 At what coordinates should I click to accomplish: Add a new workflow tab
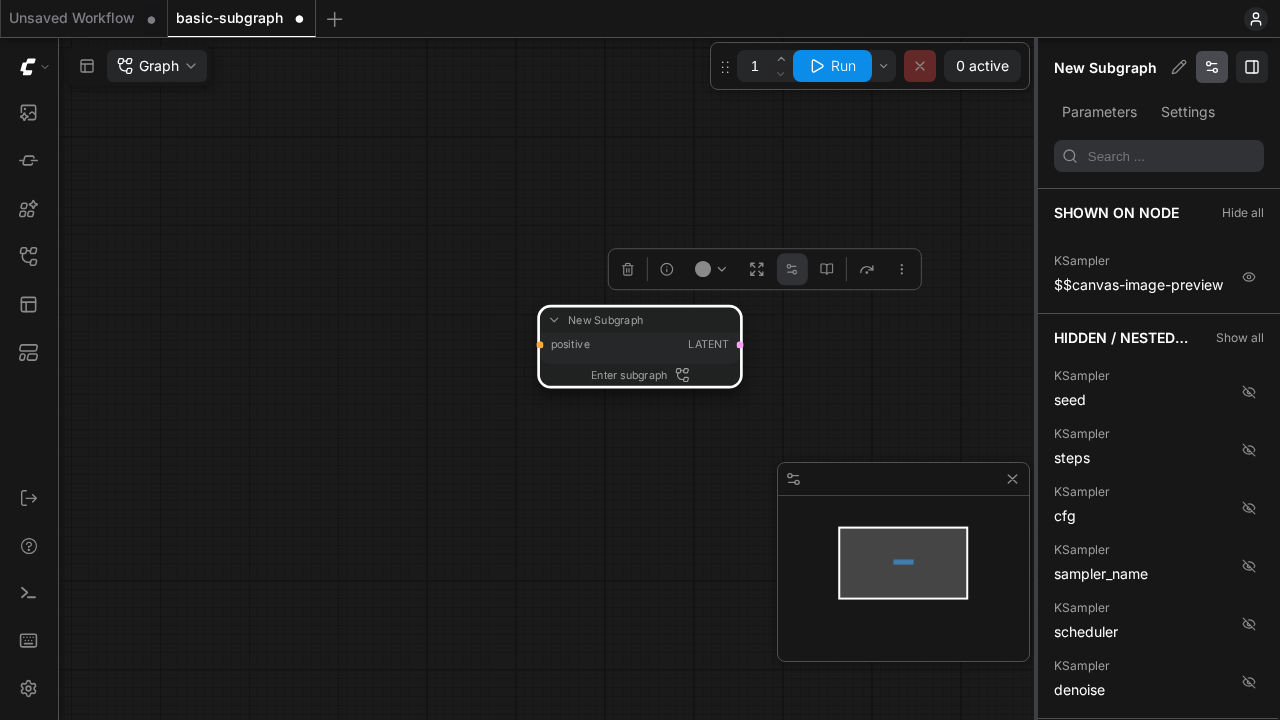pos(335,19)
